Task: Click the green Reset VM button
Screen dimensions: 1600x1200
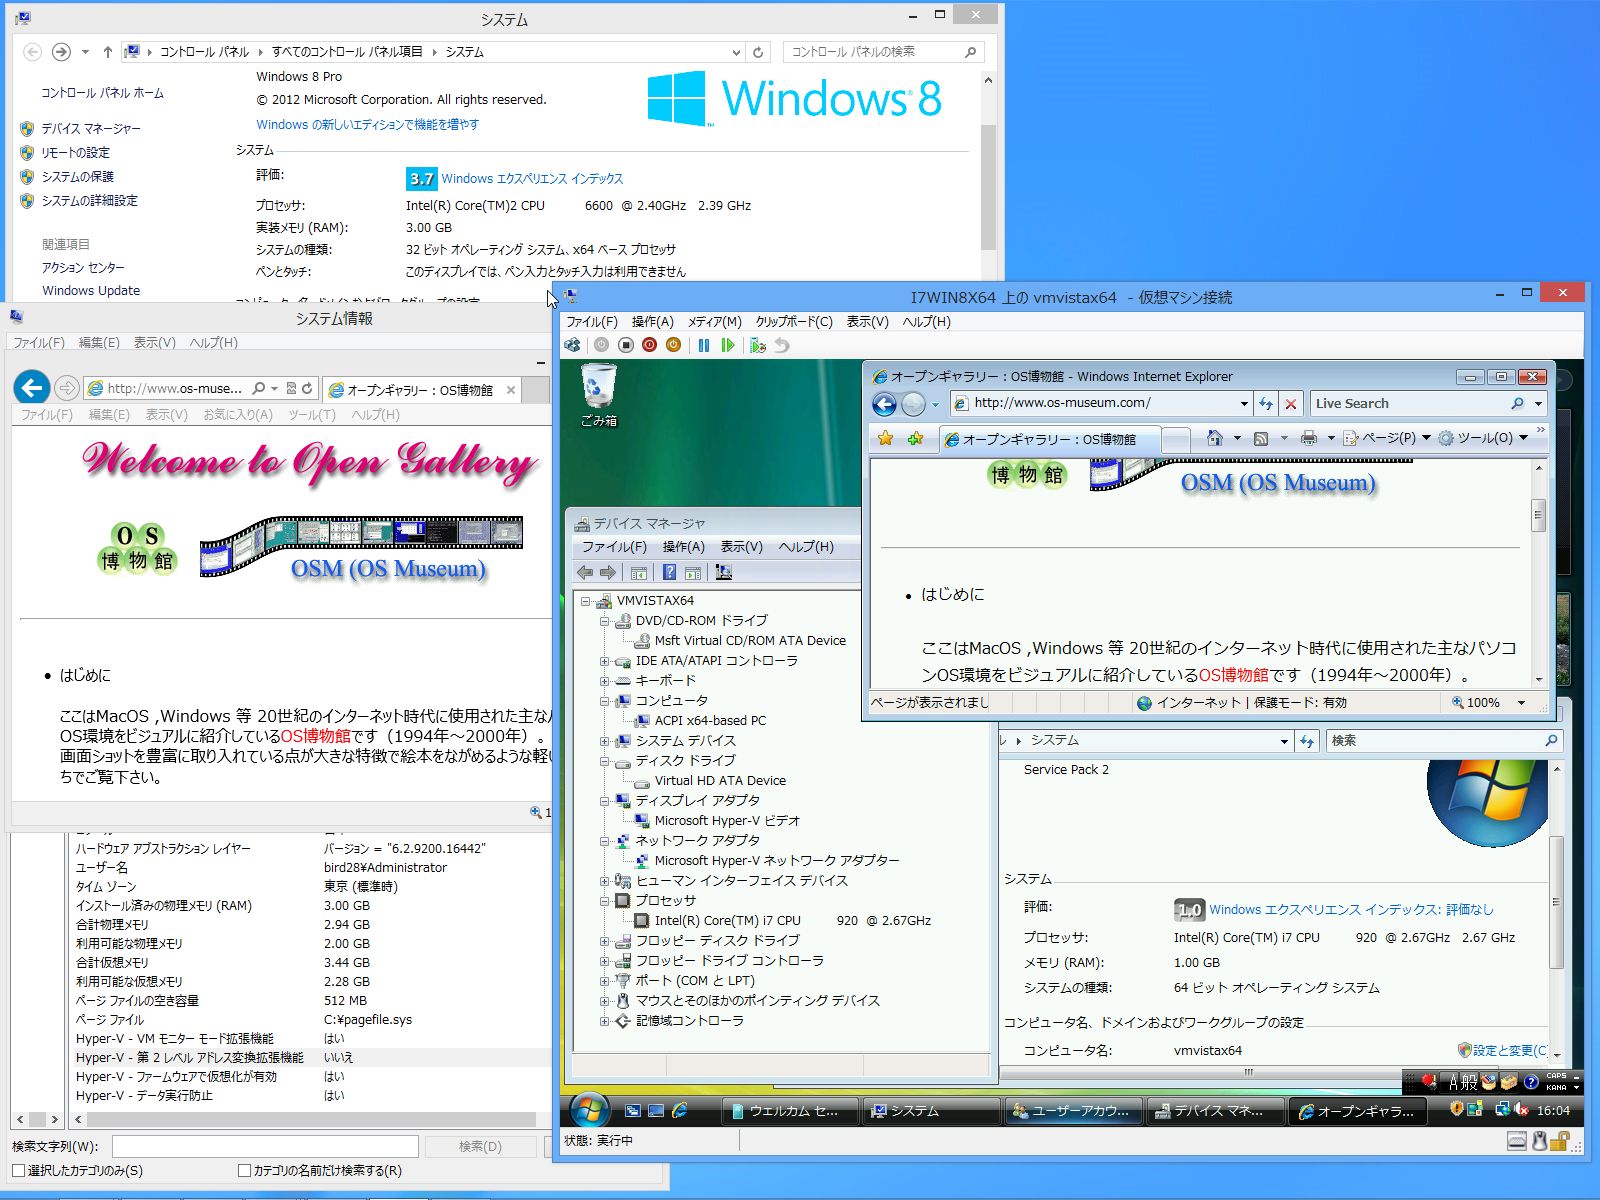Action: 728,345
